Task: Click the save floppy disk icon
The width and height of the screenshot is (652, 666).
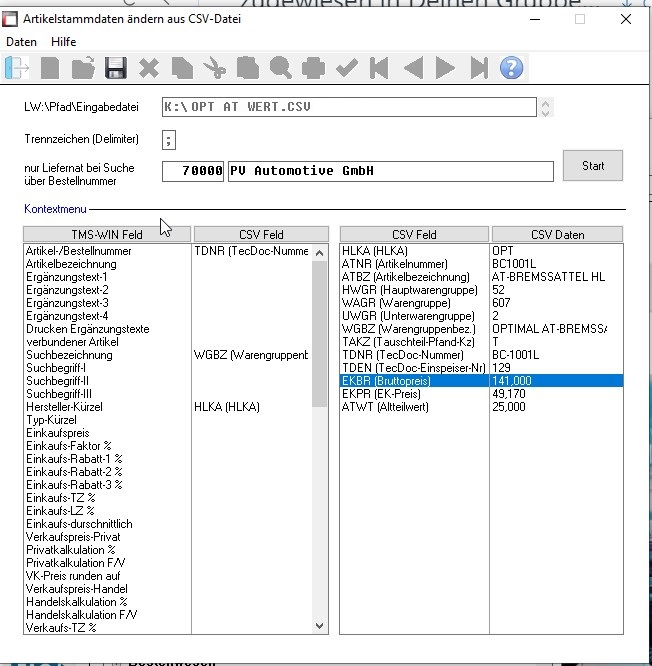Action: pos(116,68)
